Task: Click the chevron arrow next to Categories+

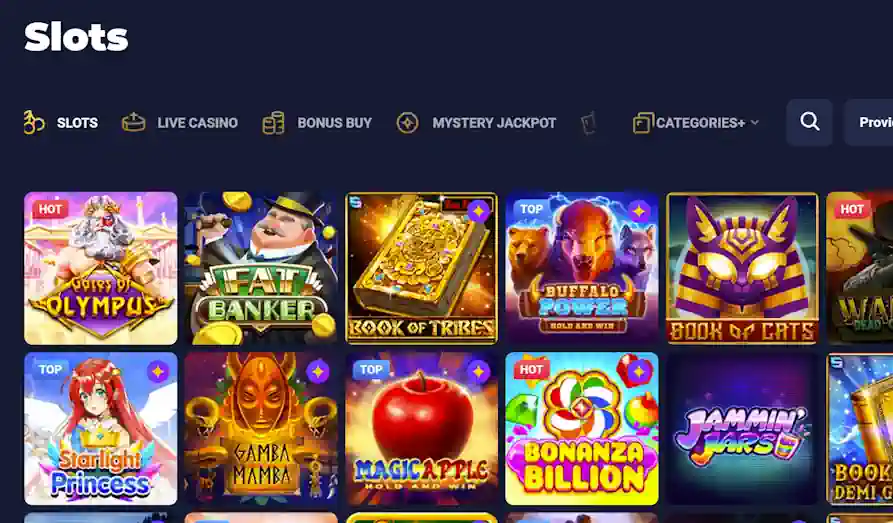Action: click(755, 122)
